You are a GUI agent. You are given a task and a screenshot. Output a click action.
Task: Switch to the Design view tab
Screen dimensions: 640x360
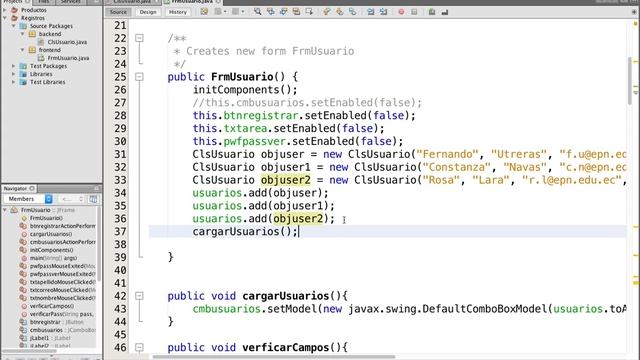[148, 12]
